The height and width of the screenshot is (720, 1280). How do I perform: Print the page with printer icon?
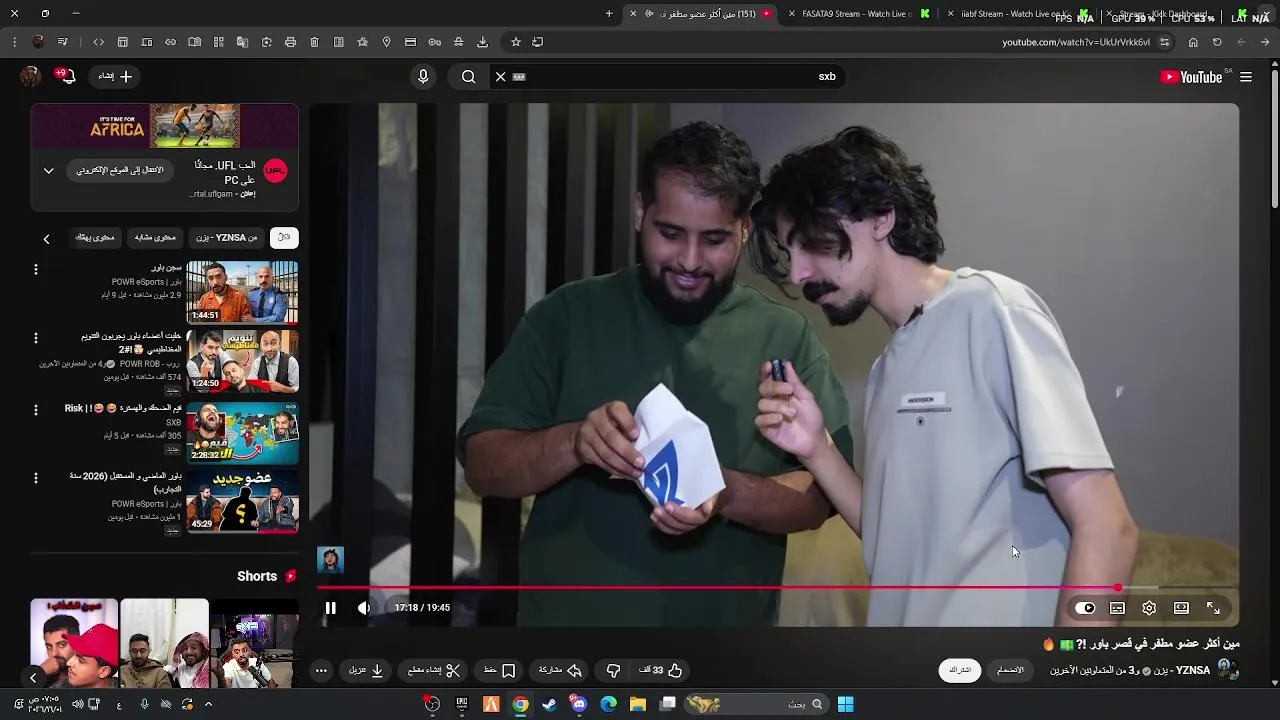pos(290,42)
